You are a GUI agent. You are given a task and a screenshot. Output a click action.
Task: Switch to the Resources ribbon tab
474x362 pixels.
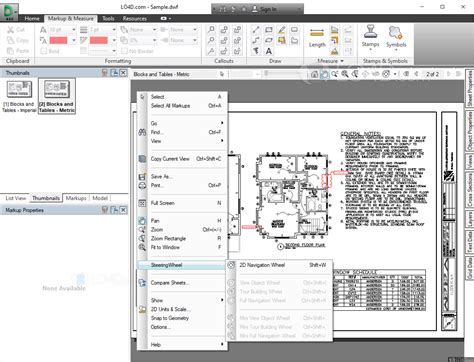click(x=134, y=18)
